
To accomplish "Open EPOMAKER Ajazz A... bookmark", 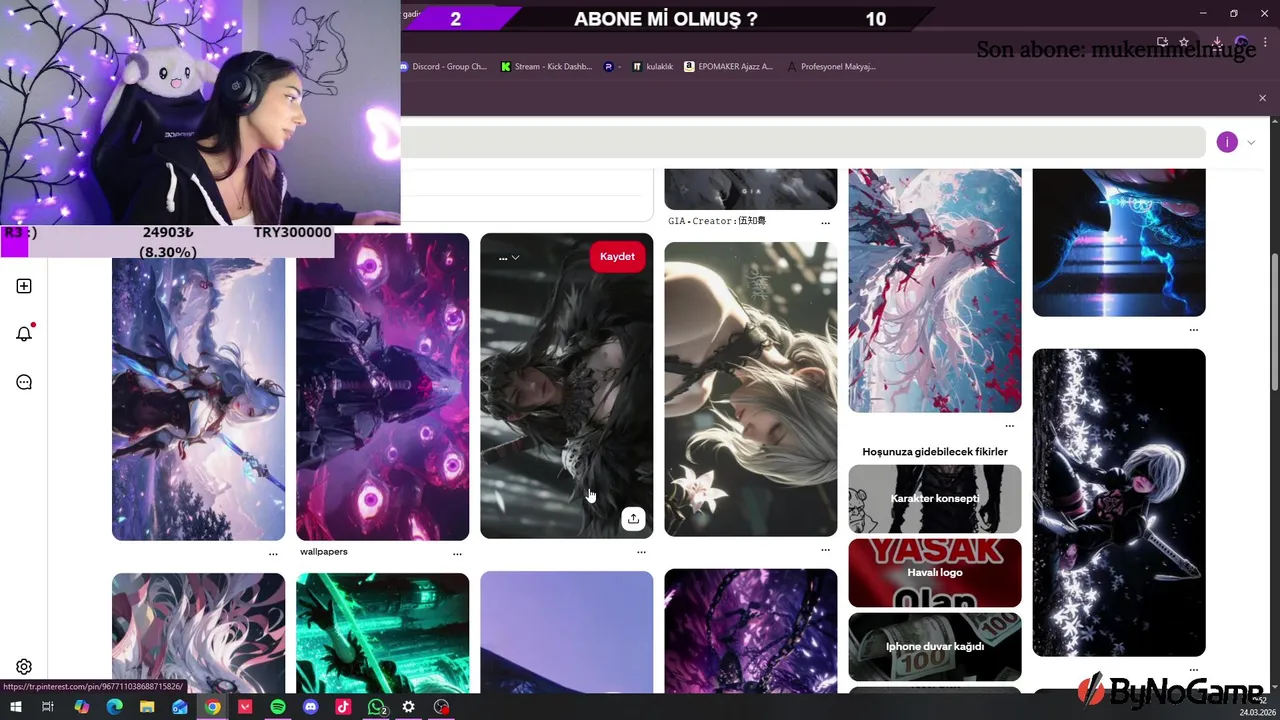I will (729, 67).
